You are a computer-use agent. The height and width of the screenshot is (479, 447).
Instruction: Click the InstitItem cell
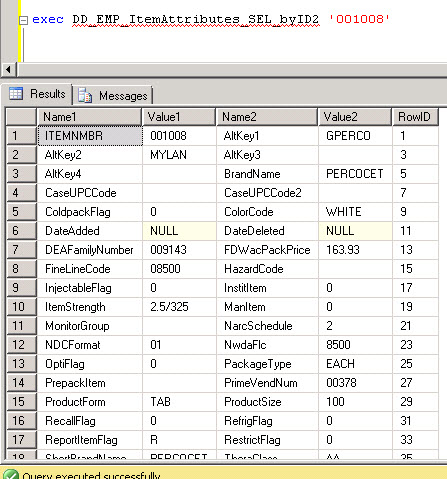pos(267,288)
